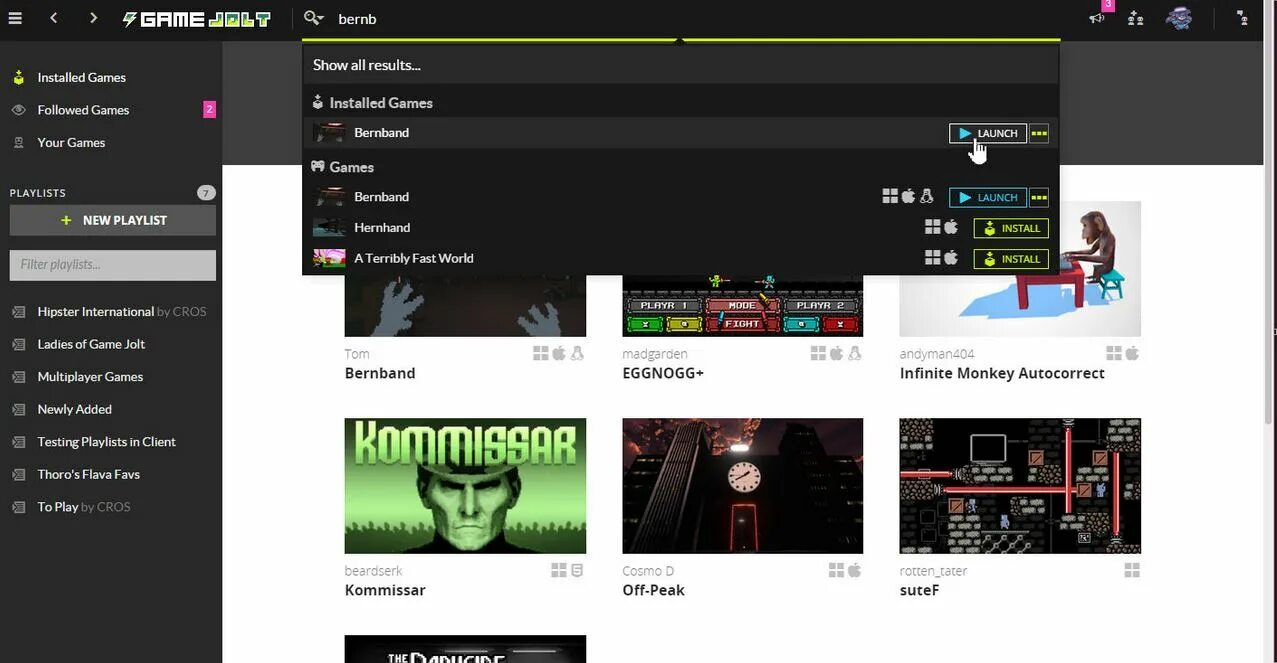The width and height of the screenshot is (1277, 663).
Task: Open the Off-Peak game thumbnail
Action: pyautogui.click(x=742, y=486)
